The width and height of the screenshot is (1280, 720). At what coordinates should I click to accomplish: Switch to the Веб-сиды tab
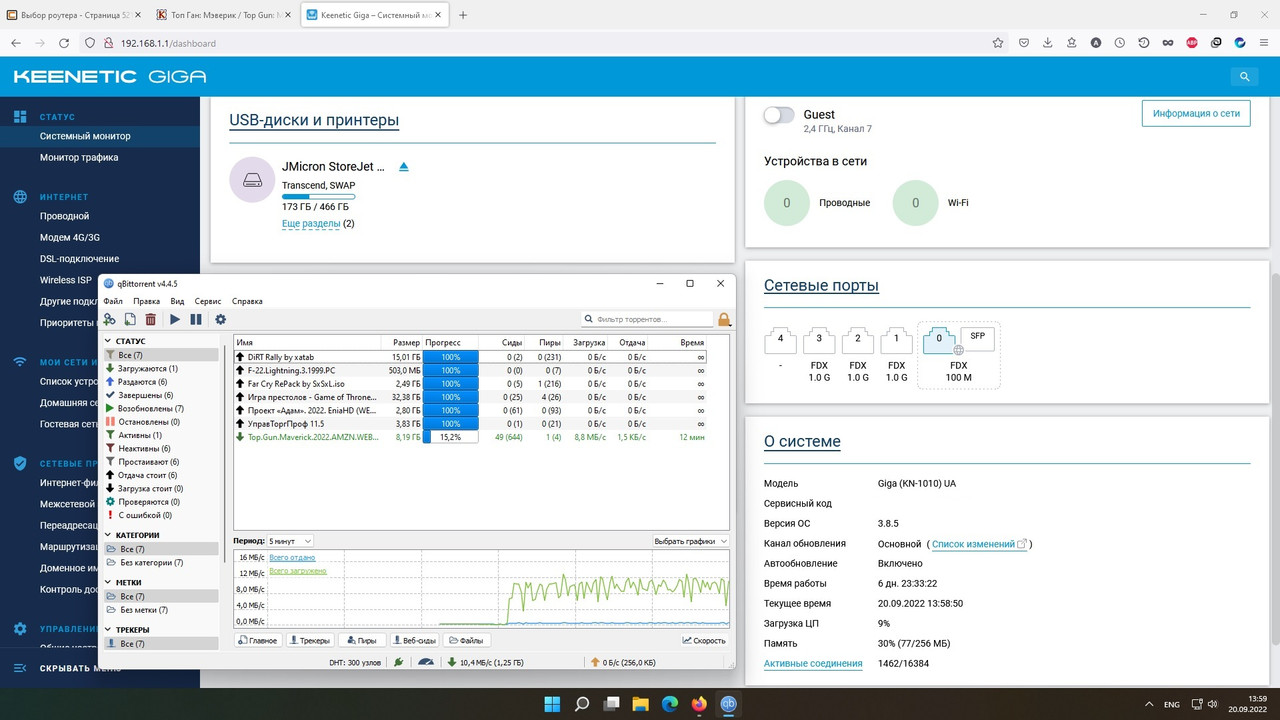(x=414, y=640)
